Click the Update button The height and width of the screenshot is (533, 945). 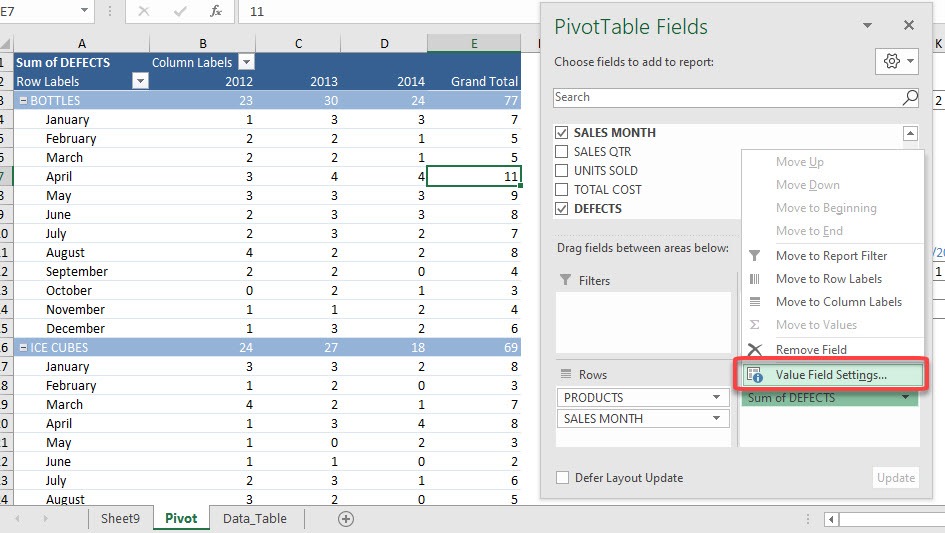click(896, 478)
